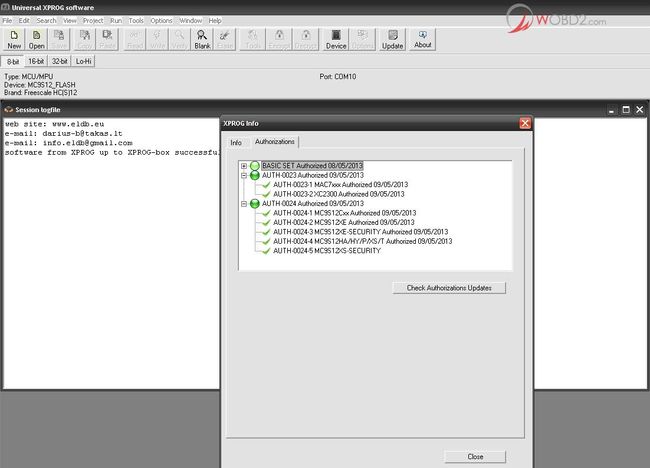This screenshot has height=468, width=650.
Task: Click Close button in XPROG Info
Action: pyautogui.click(x=475, y=456)
